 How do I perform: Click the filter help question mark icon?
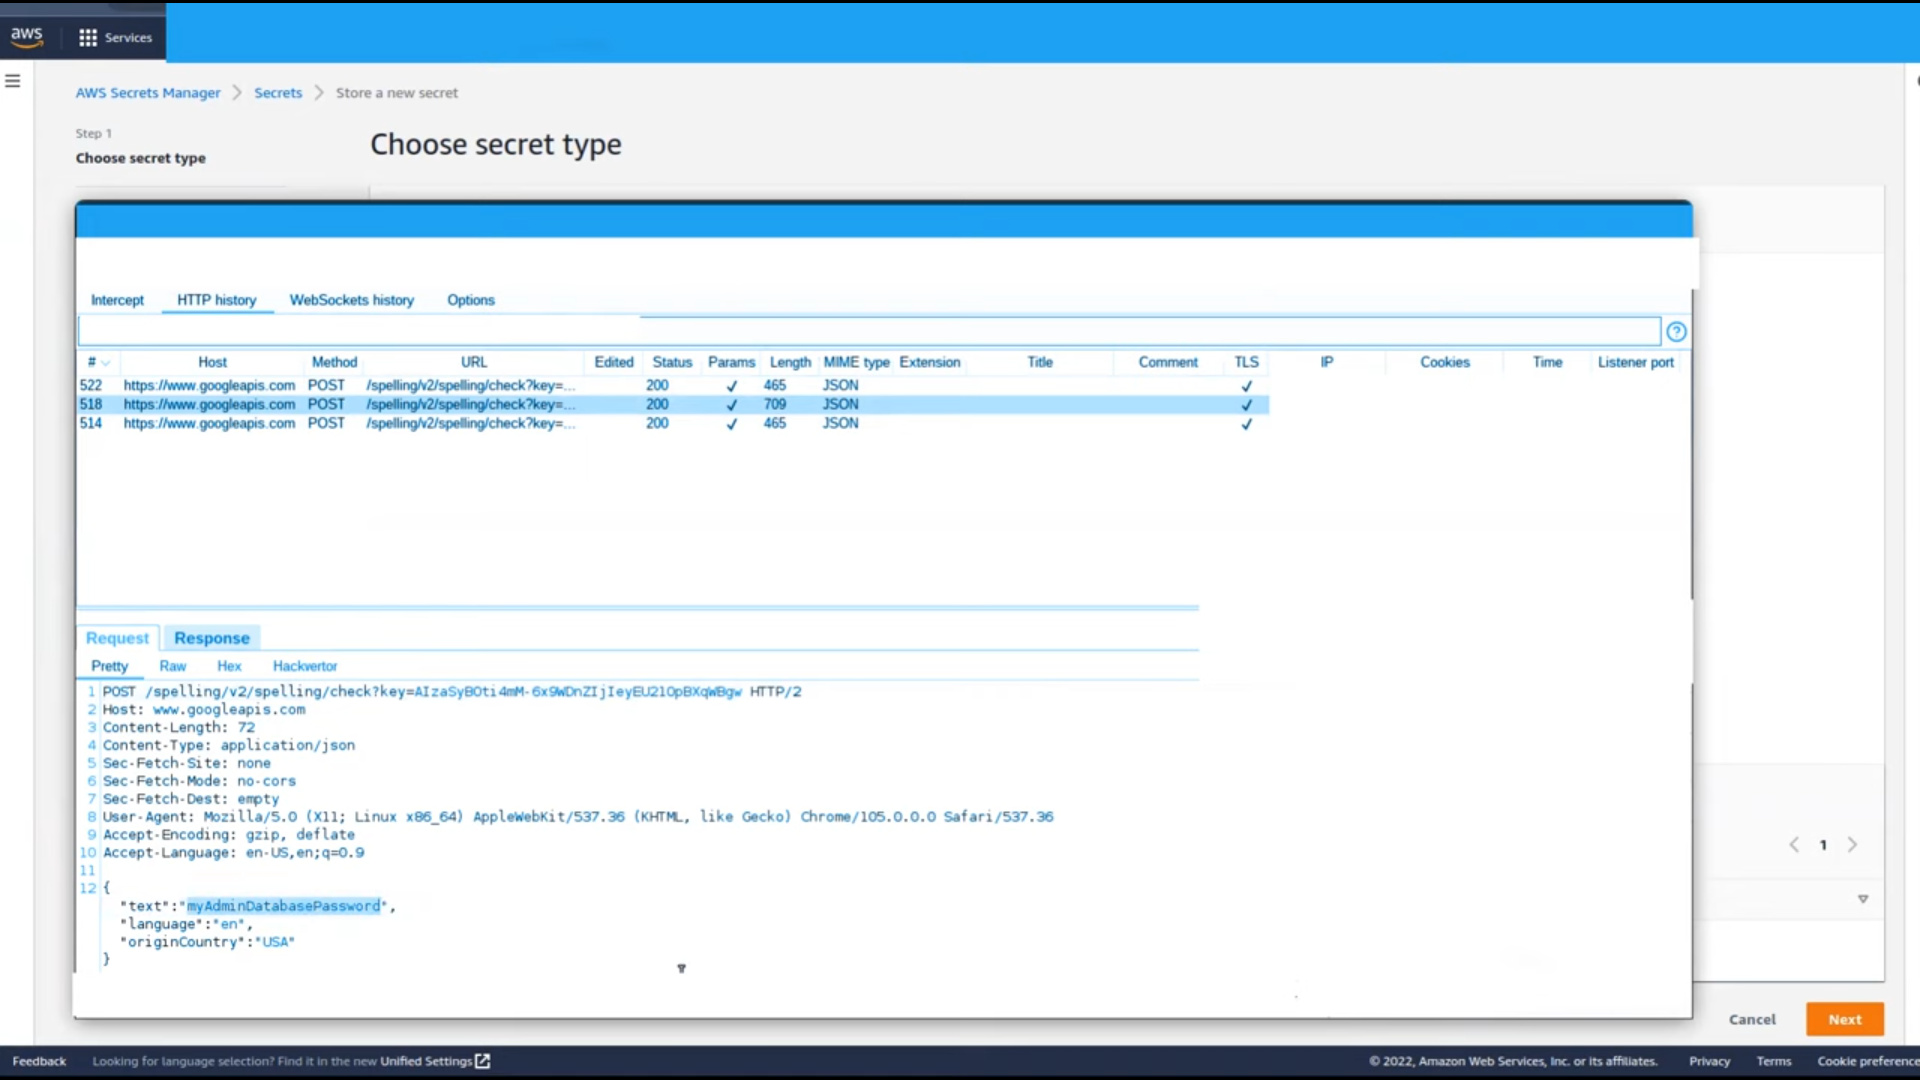pyautogui.click(x=1677, y=332)
